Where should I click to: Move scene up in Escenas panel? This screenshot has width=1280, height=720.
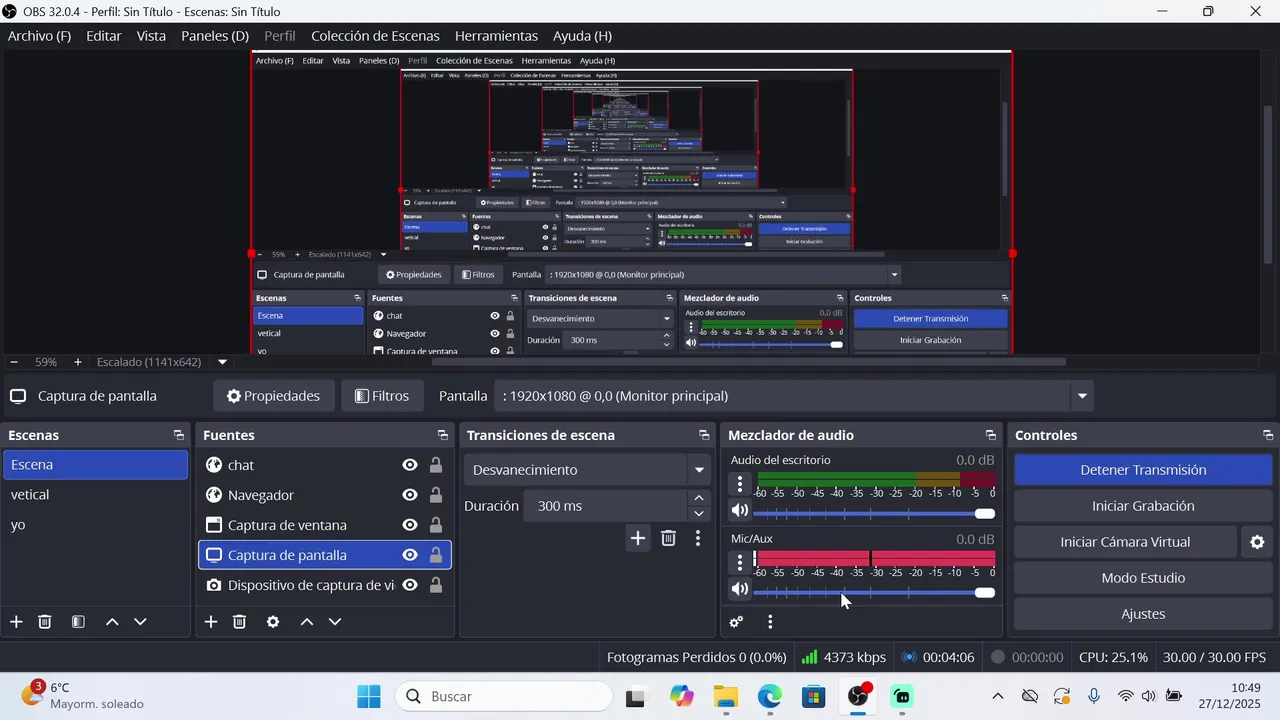tap(112, 622)
